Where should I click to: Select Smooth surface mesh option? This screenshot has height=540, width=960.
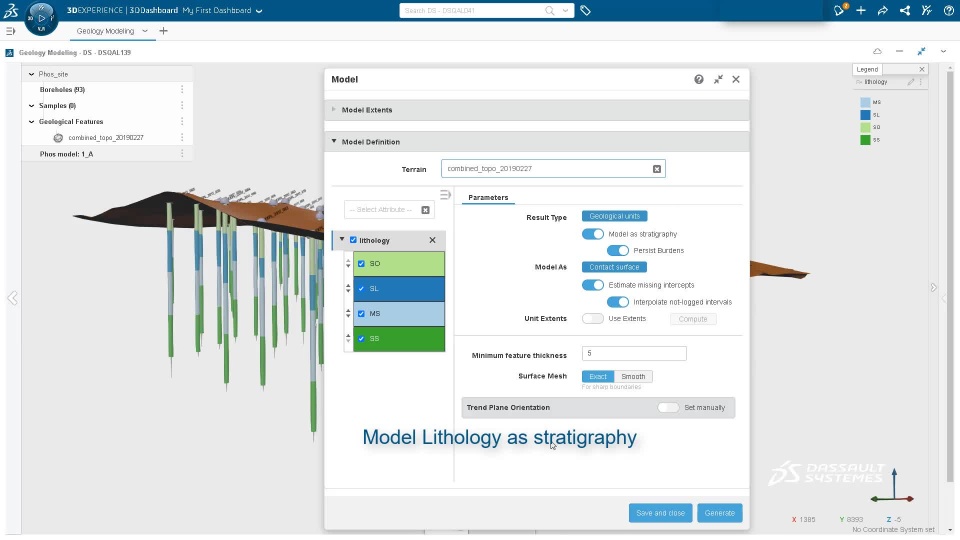point(633,377)
